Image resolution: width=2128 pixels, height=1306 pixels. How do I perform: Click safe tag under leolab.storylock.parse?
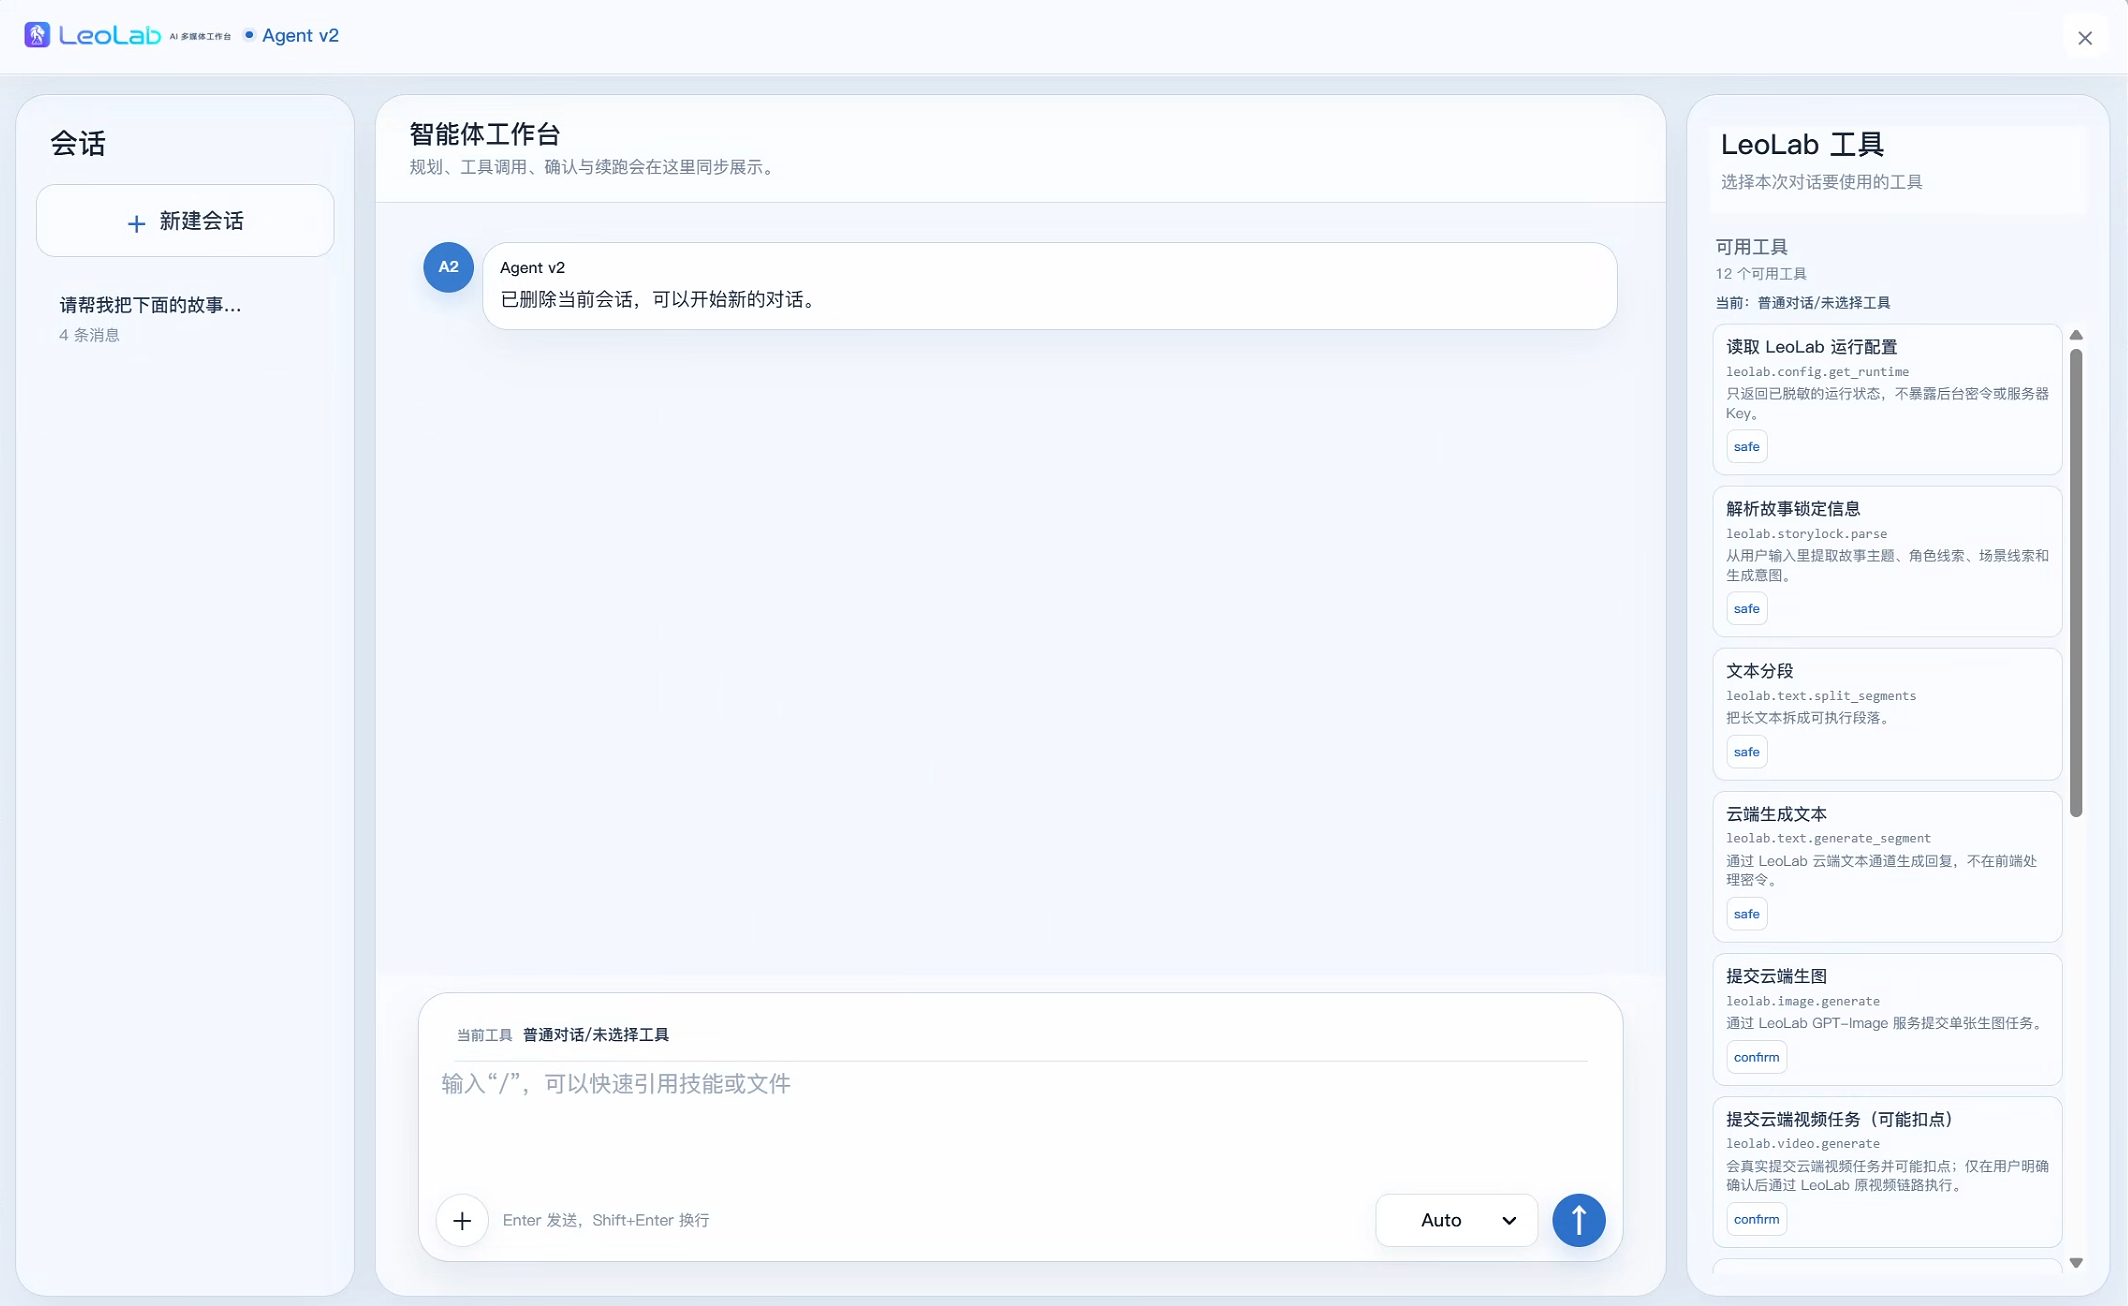coord(1746,609)
